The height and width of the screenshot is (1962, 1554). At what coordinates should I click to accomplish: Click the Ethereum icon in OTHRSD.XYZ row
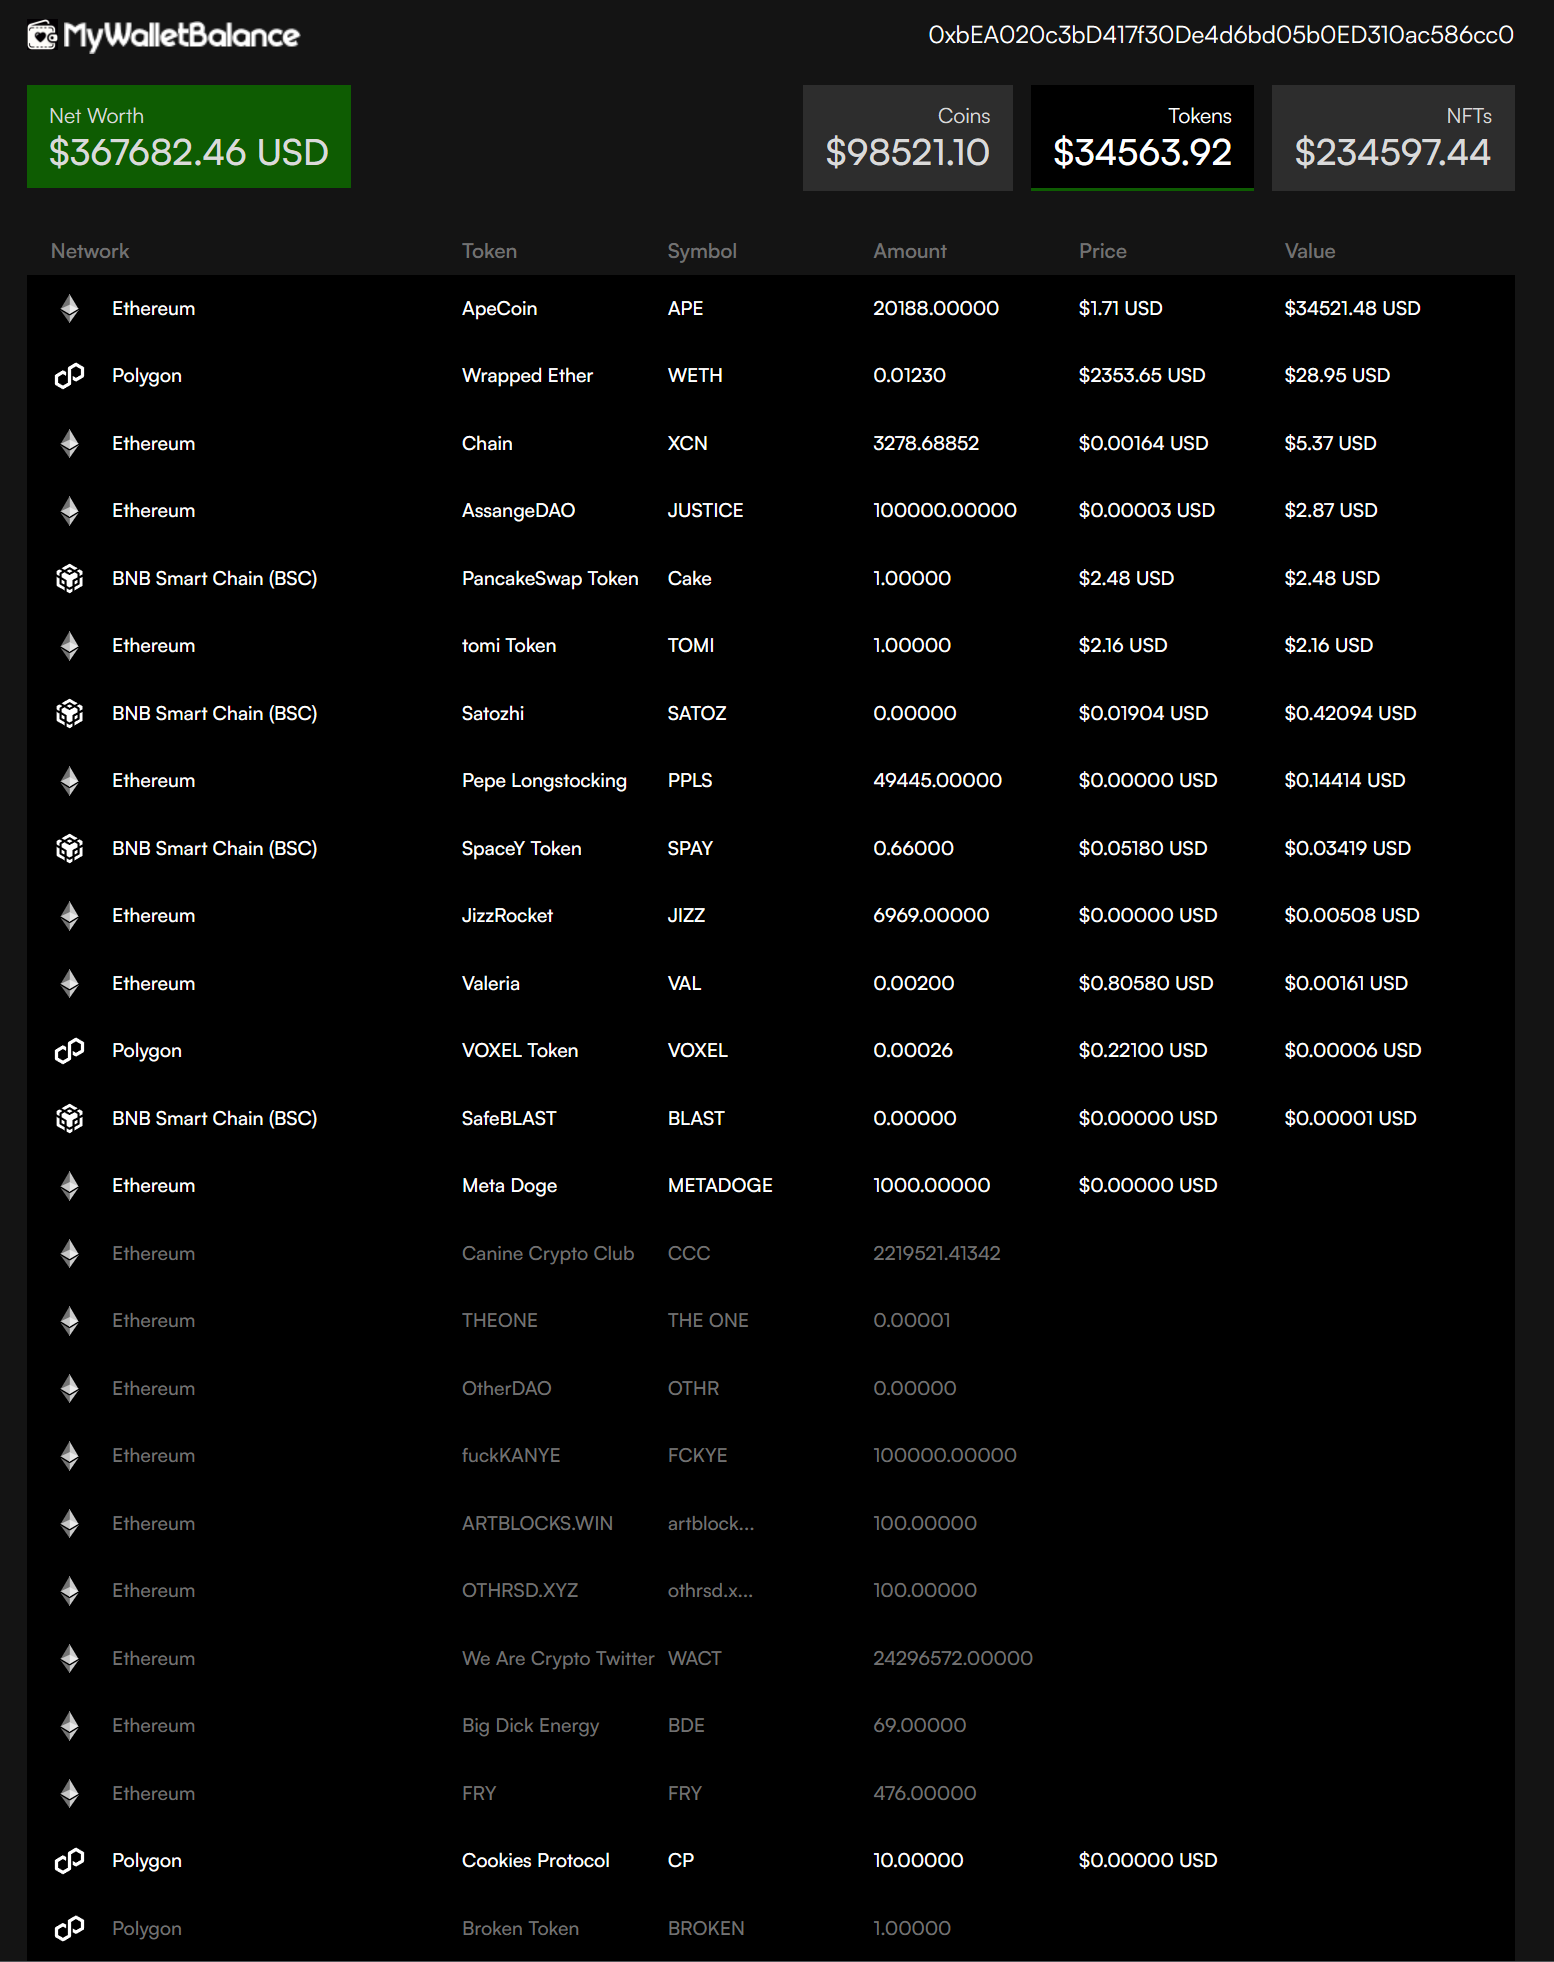(70, 1591)
